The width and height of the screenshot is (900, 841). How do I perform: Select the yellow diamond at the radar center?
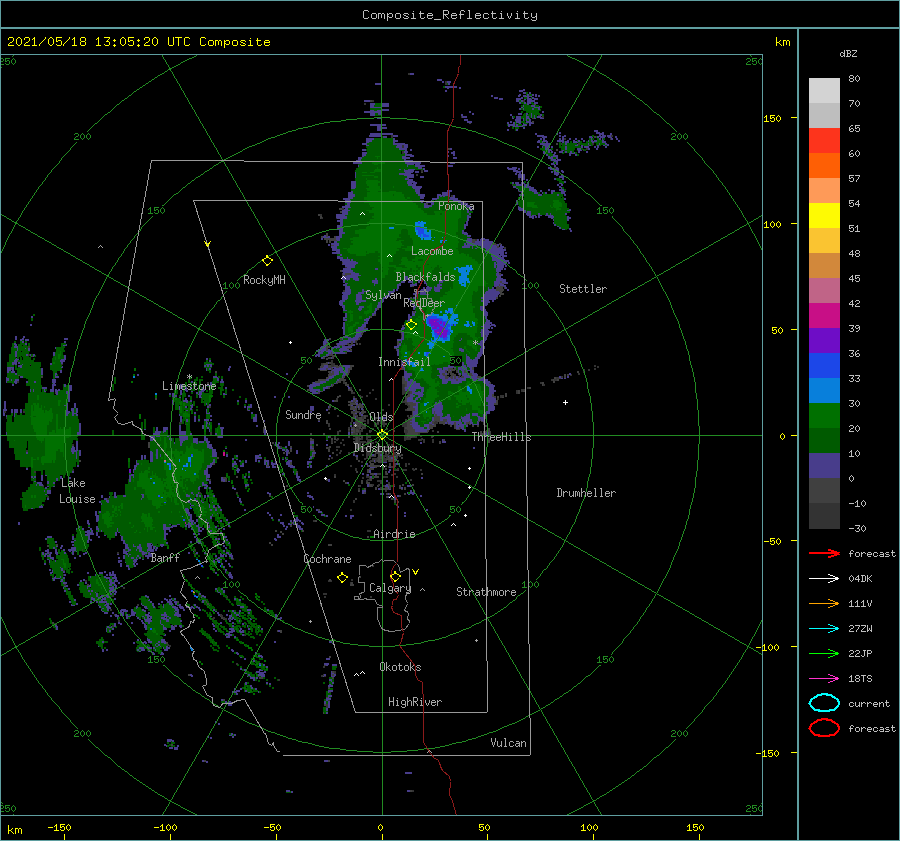click(x=382, y=435)
